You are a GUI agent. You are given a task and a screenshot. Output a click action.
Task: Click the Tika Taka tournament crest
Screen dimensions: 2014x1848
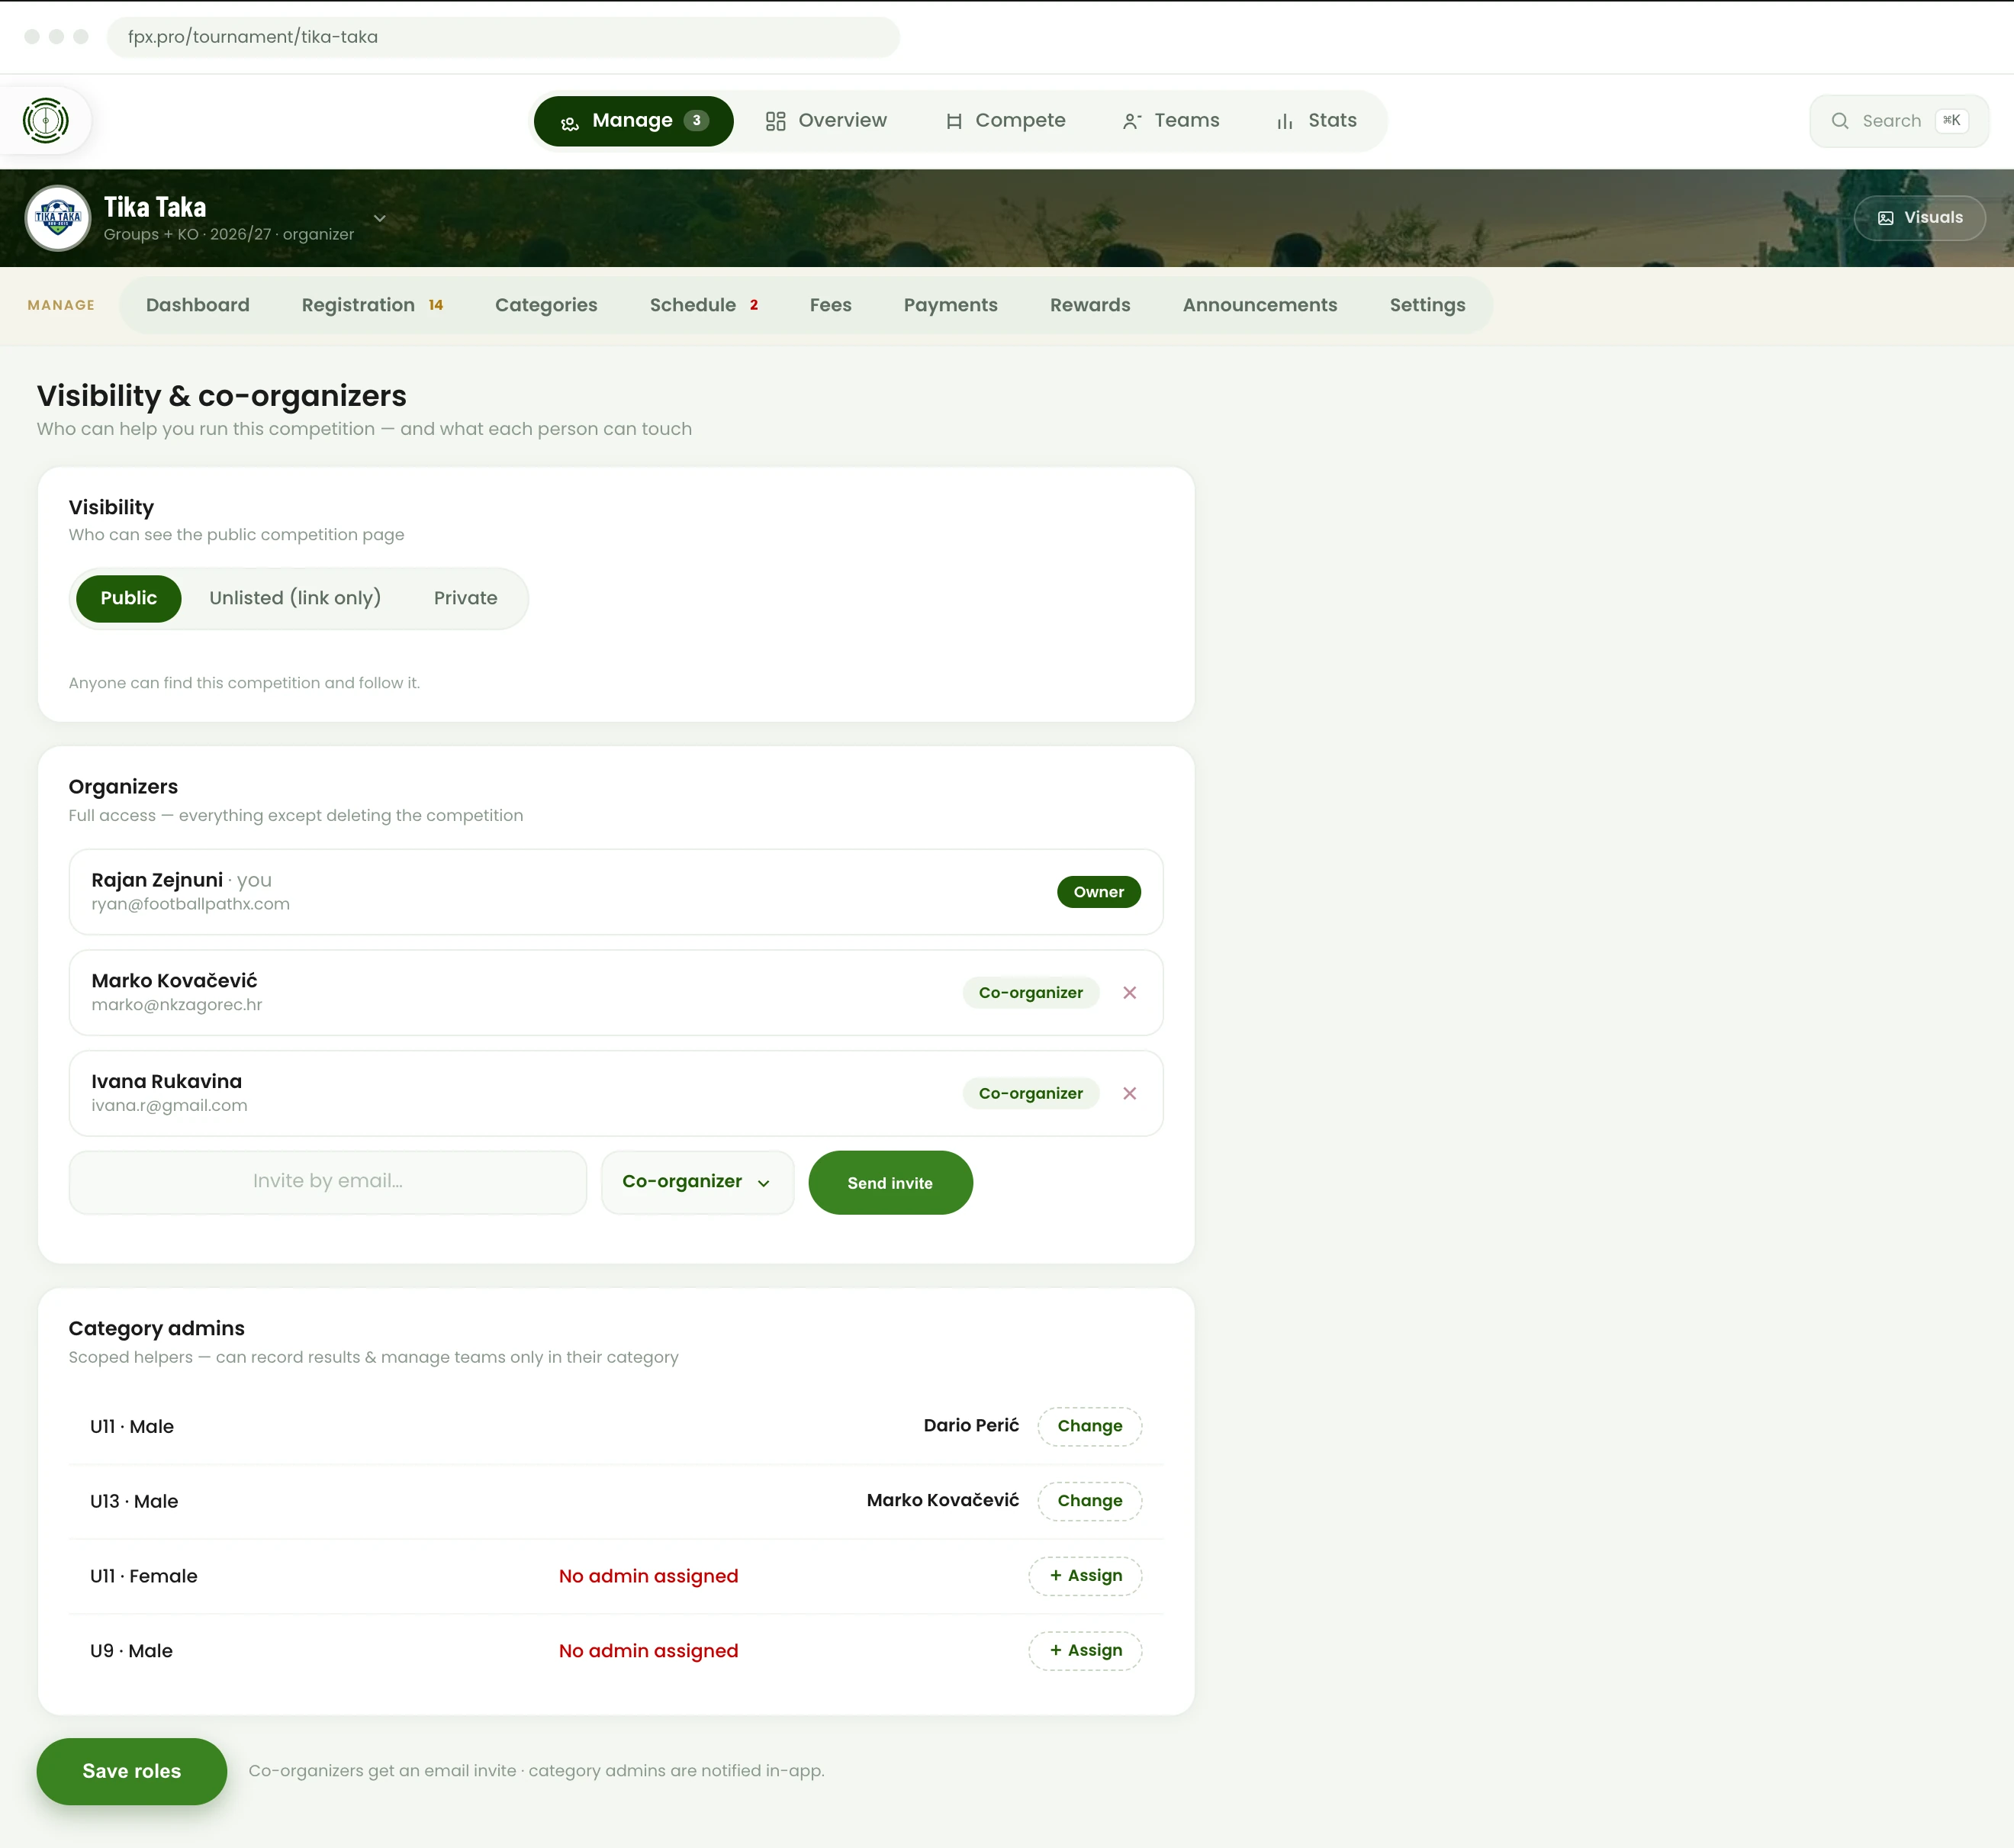[58, 218]
